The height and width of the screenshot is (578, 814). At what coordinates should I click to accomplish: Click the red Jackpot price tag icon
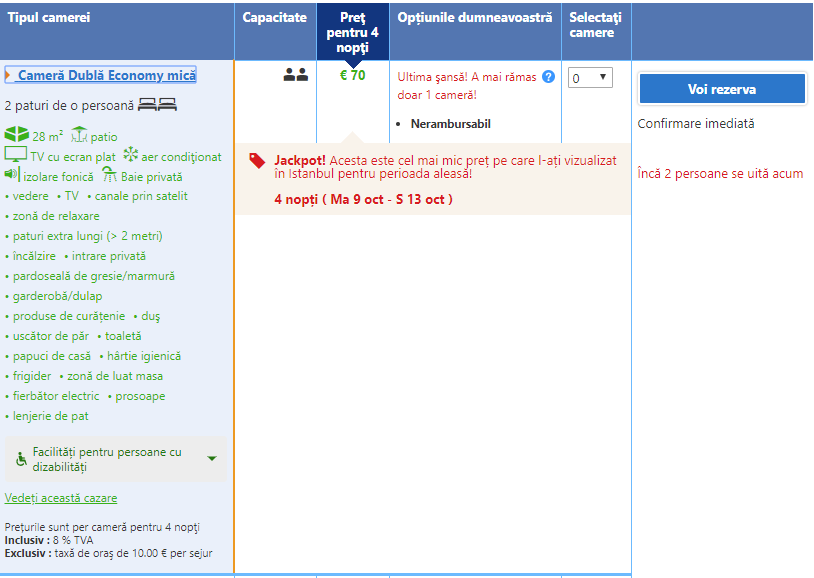258,161
